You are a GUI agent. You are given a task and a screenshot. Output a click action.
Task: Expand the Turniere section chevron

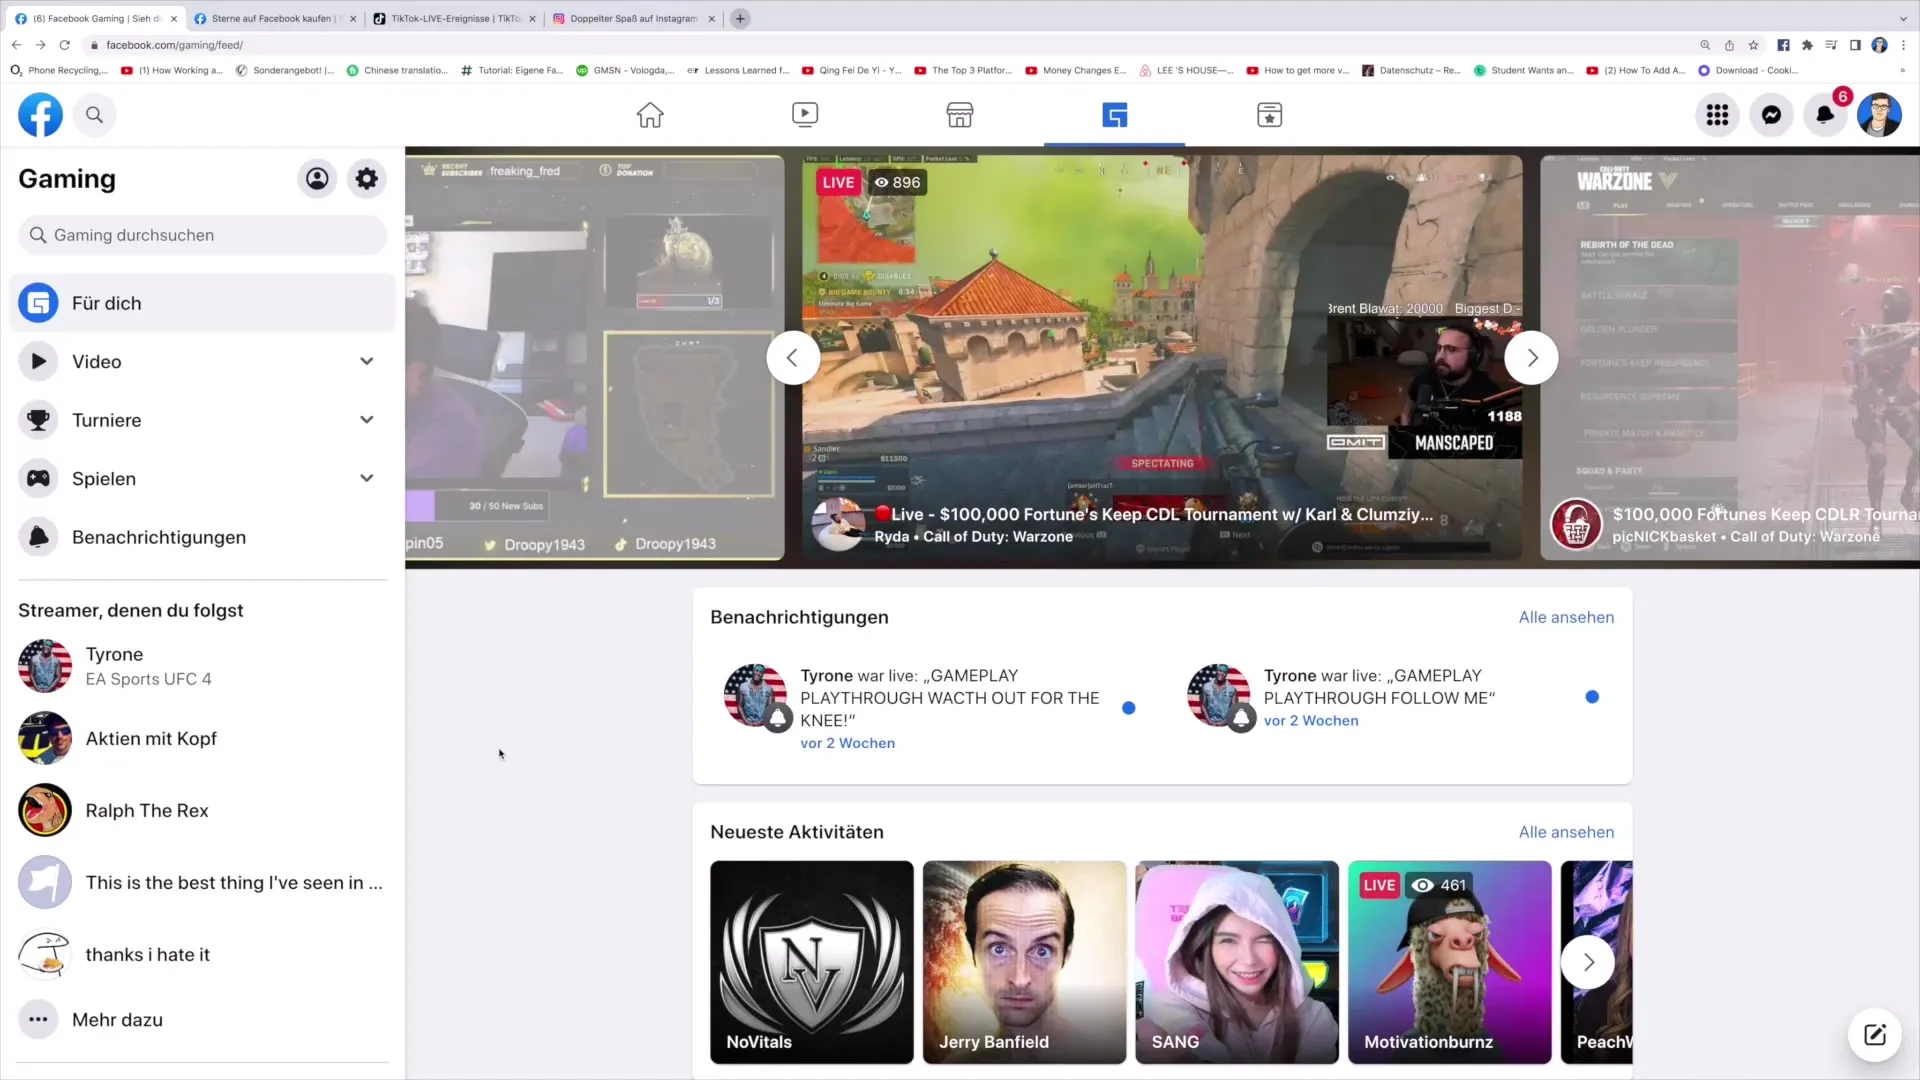coord(367,420)
